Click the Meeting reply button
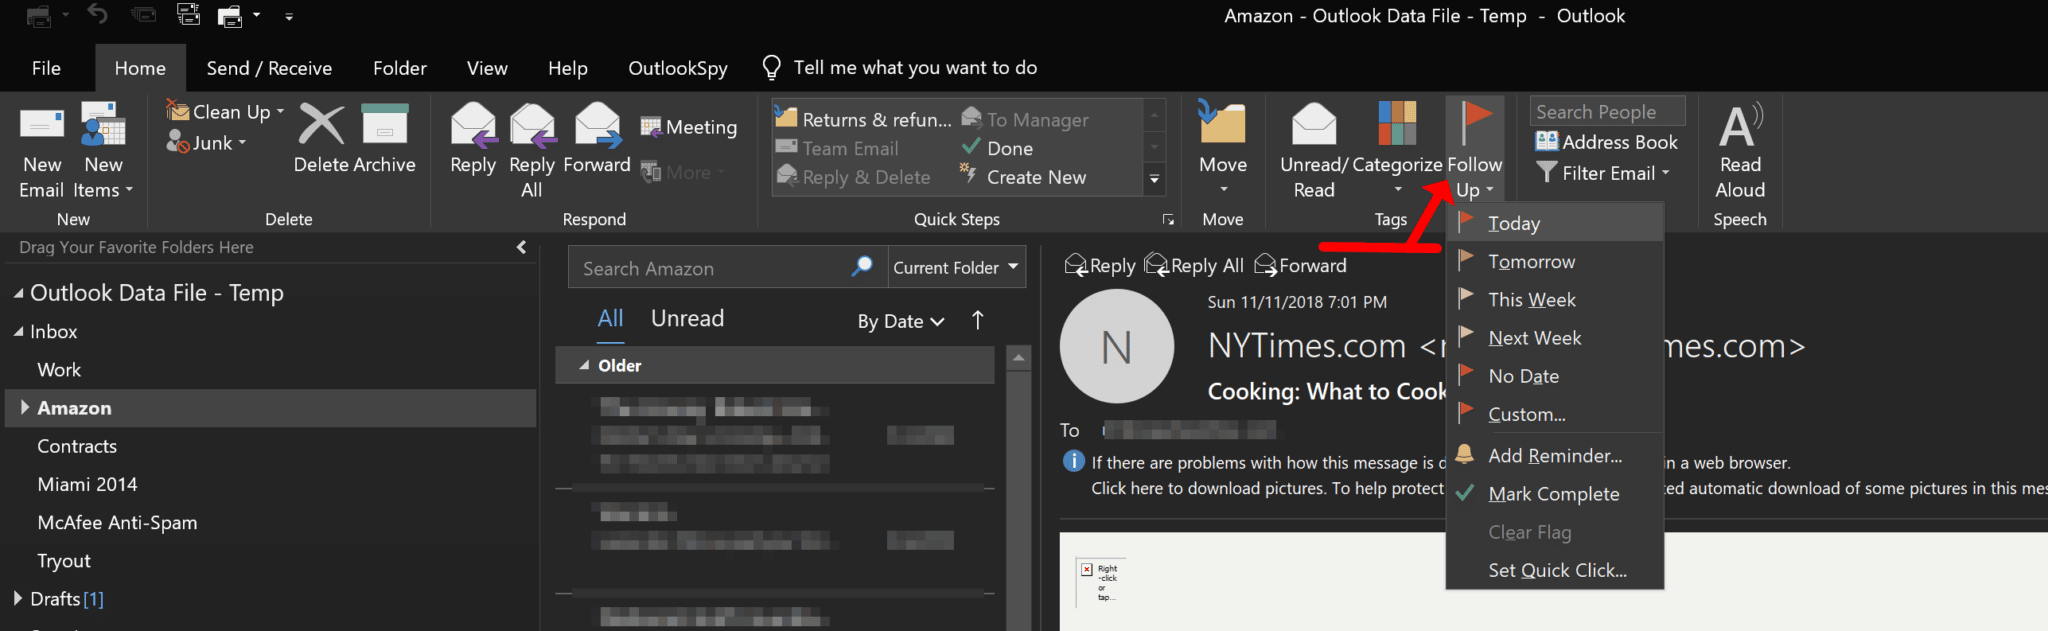Screen dimensions: 2048x631 tap(689, 127)
